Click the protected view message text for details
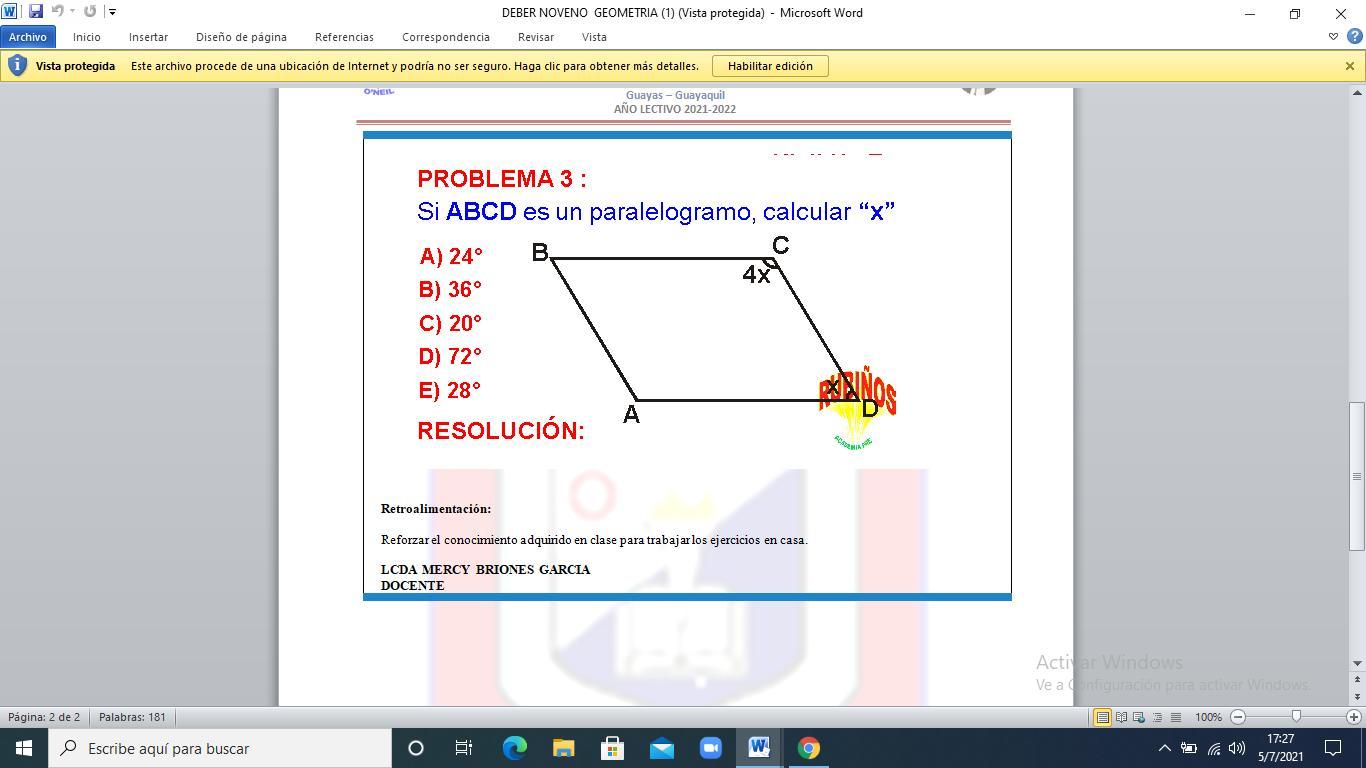This screenshot has height=768, width=1366. pyautogui.click(x=415, y=66)
